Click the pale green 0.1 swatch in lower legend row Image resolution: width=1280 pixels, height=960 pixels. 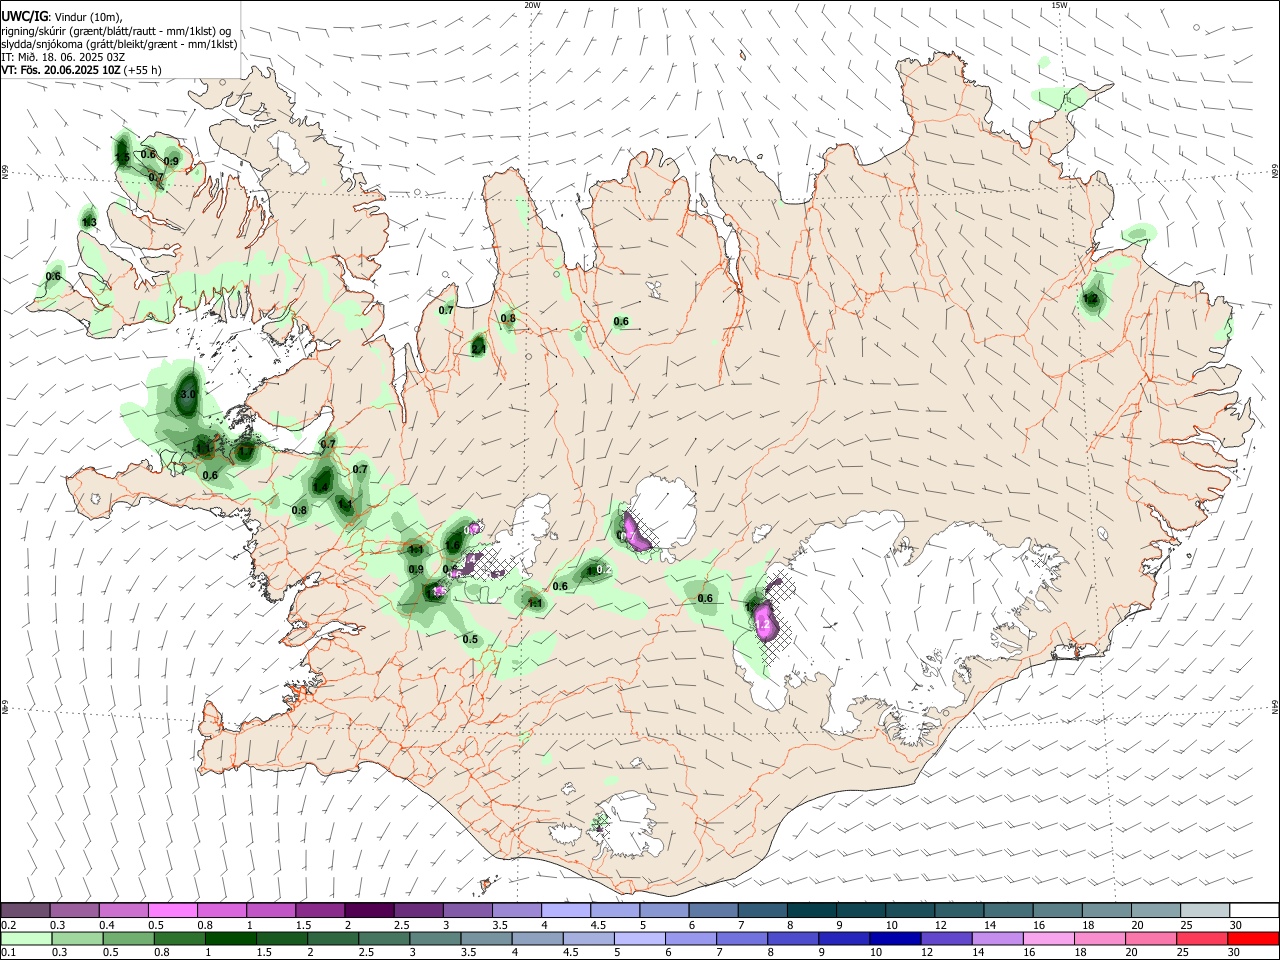tap(26, 938)
